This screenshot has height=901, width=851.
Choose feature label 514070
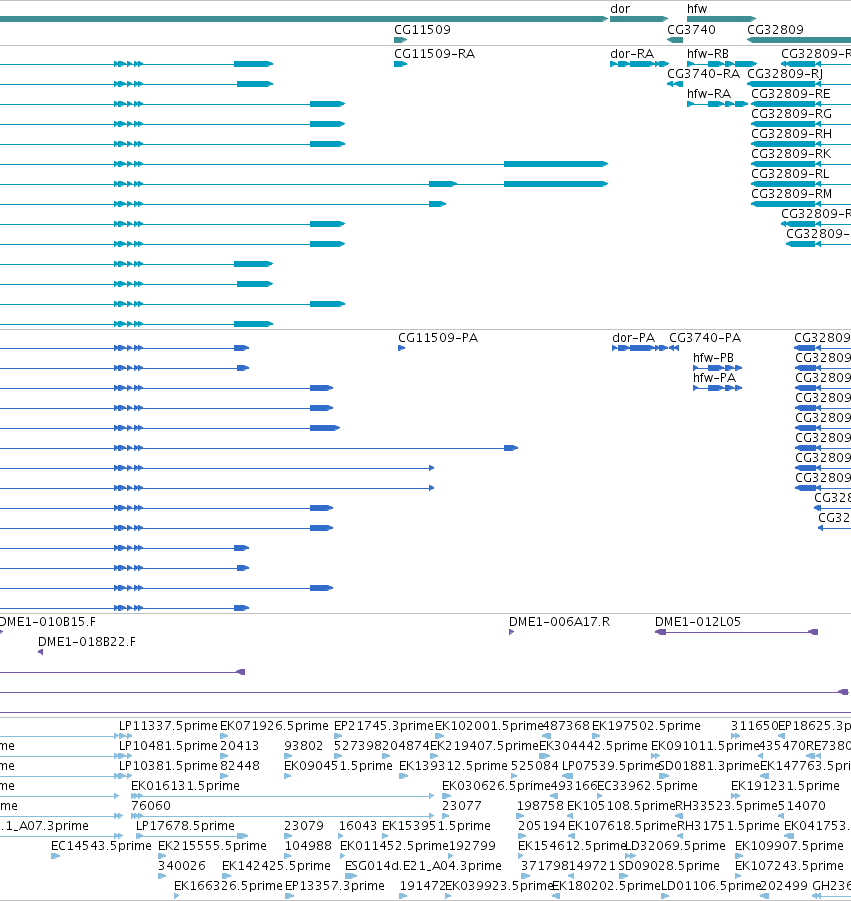[x=802, y=806]
